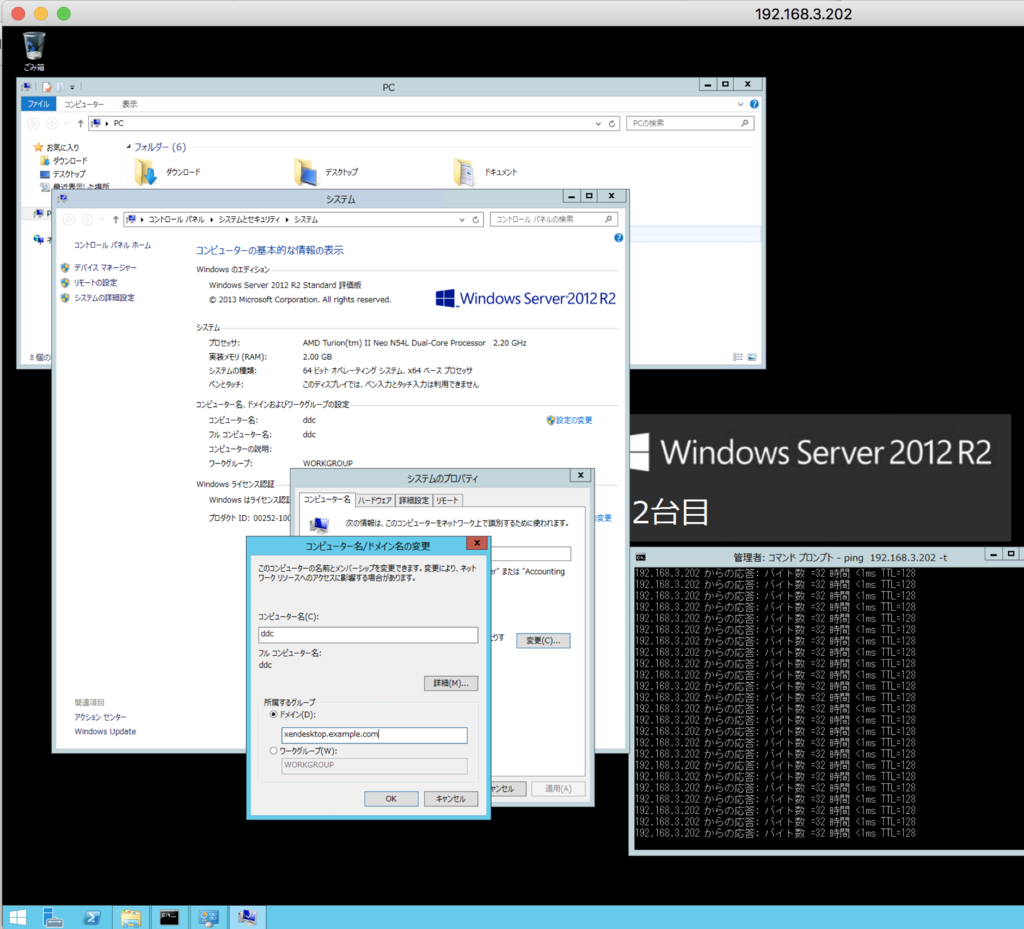Click コントロール パネル in the breadcrumb
Screen dimensions: 1024x929
pyautogui.click(x=176, y=219)
